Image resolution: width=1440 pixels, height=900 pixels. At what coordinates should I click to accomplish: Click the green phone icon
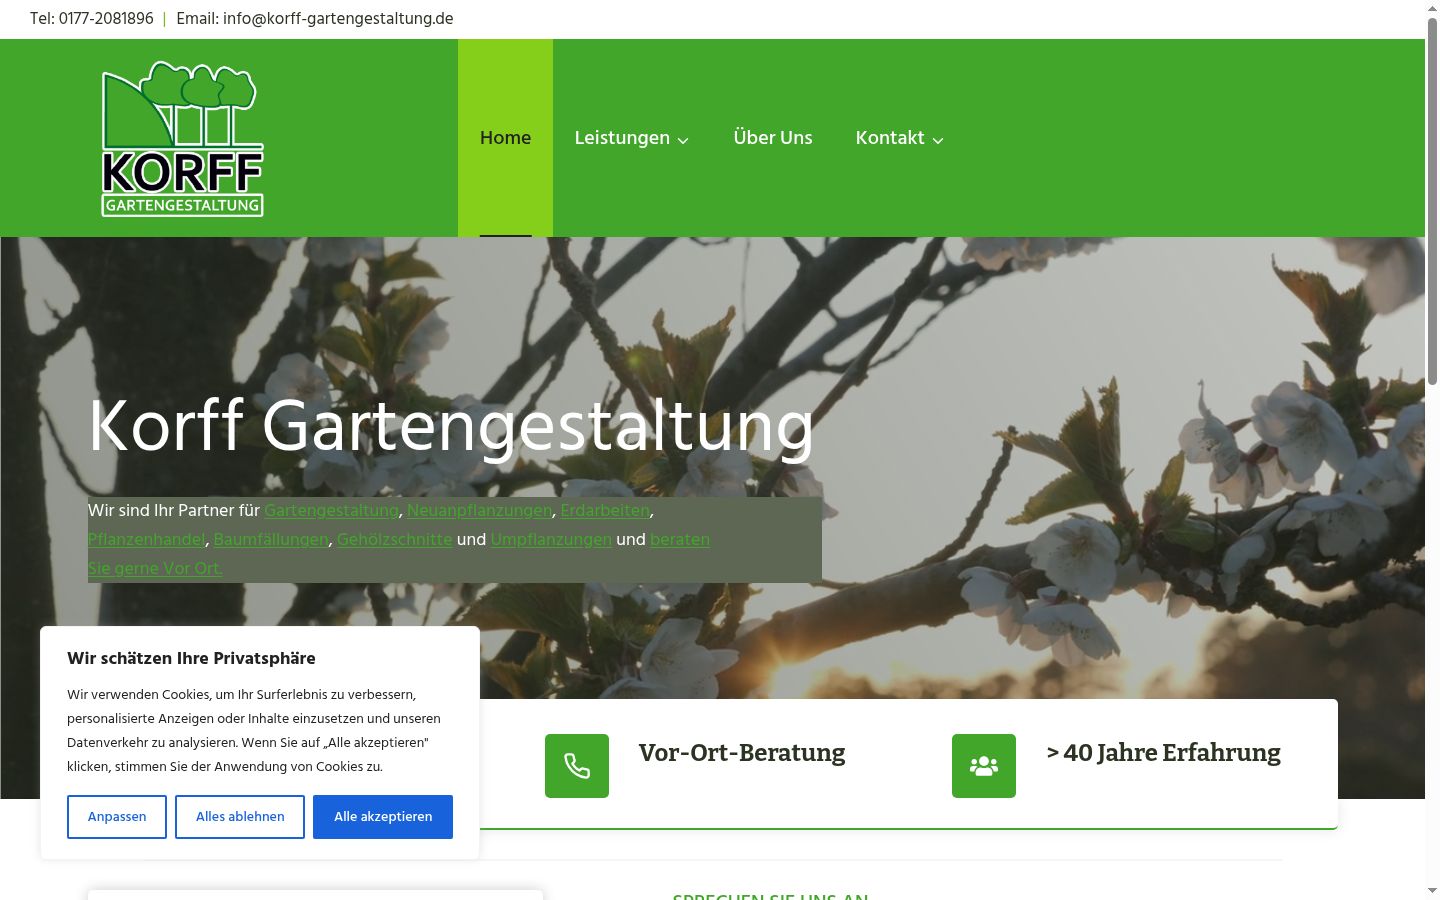point(577,766)
